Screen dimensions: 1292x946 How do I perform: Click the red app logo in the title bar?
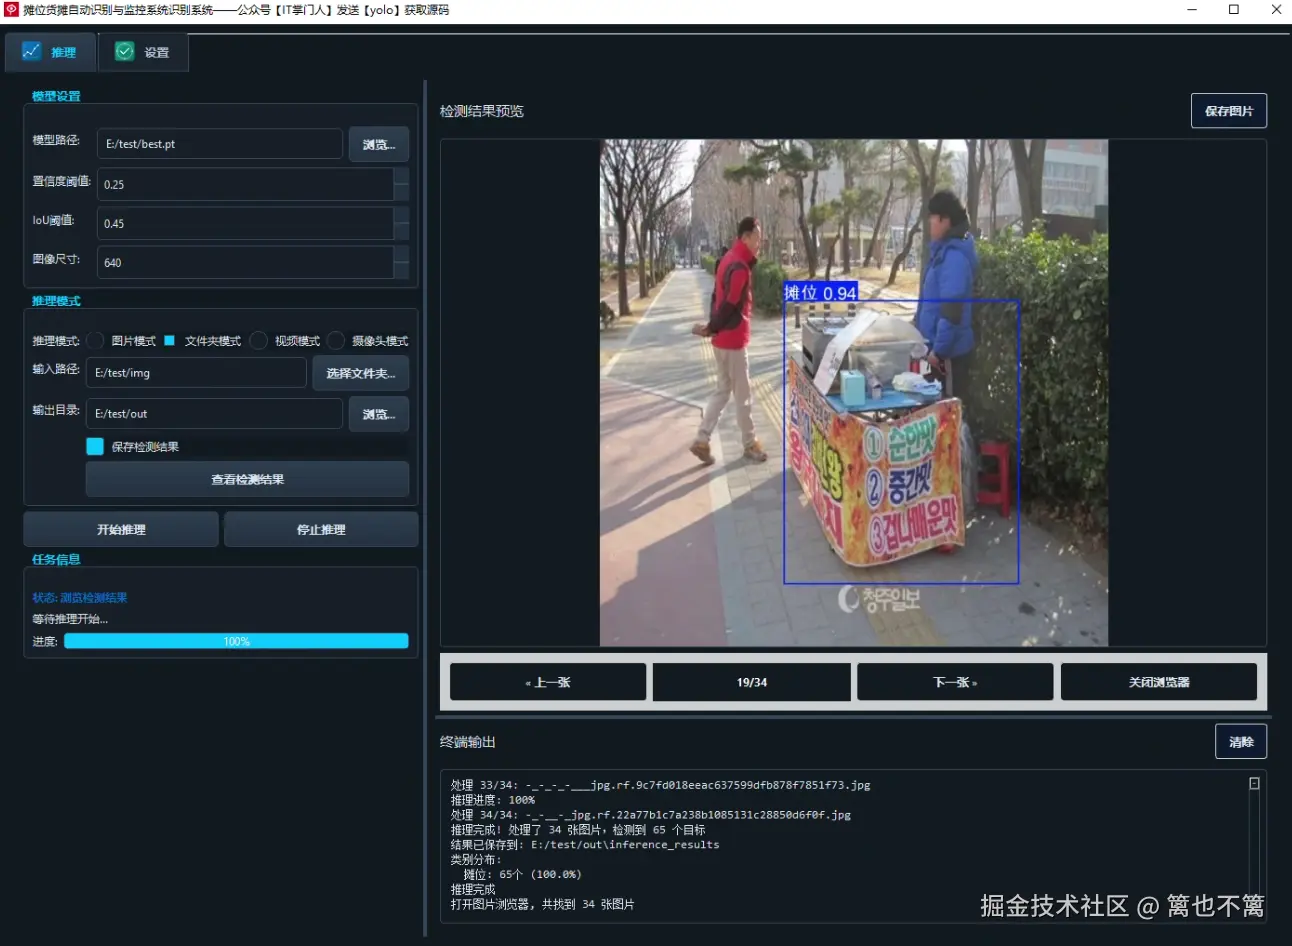point(11,10)
